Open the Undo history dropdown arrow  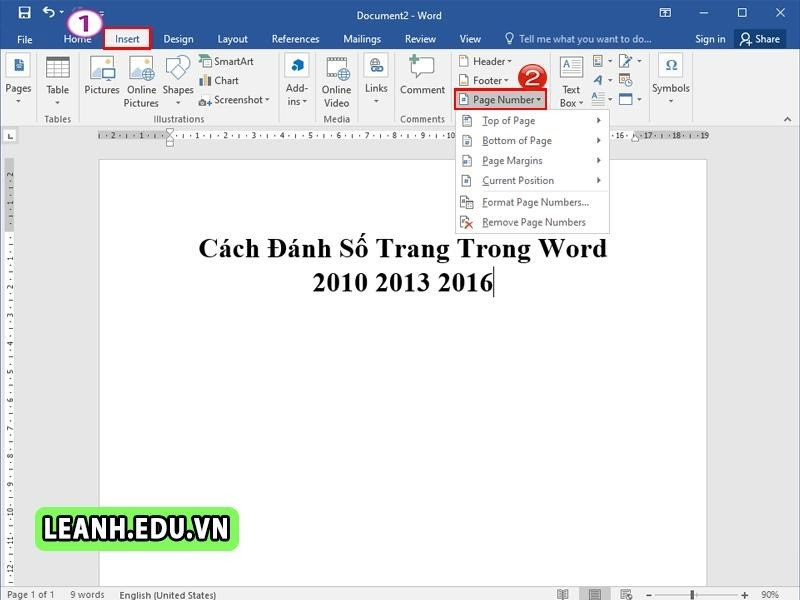tap(62, 12)
